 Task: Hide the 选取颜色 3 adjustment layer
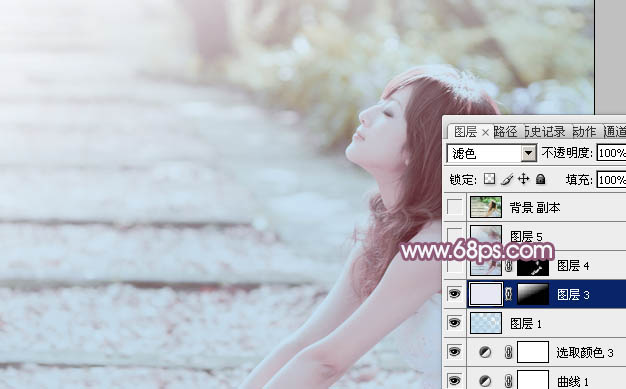click(x=455, y=352)
